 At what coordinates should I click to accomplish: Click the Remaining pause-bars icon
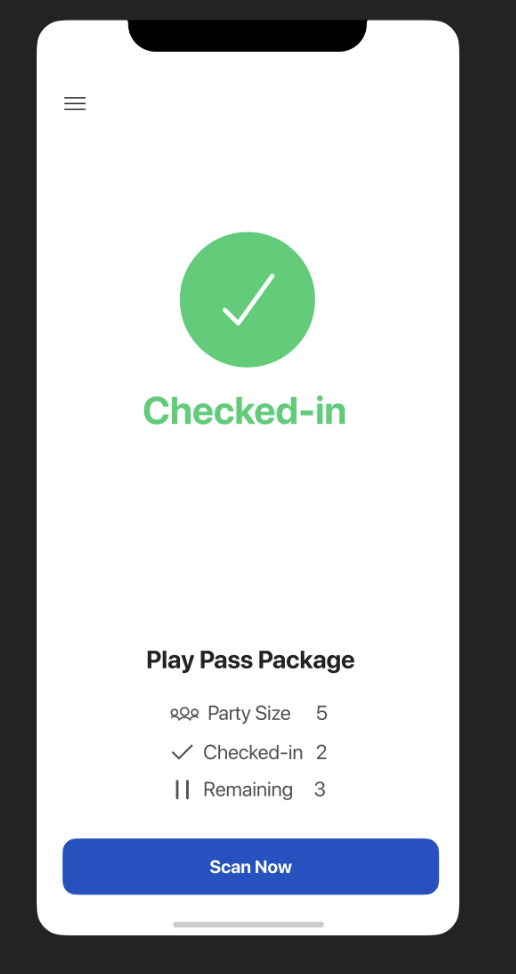182,790
